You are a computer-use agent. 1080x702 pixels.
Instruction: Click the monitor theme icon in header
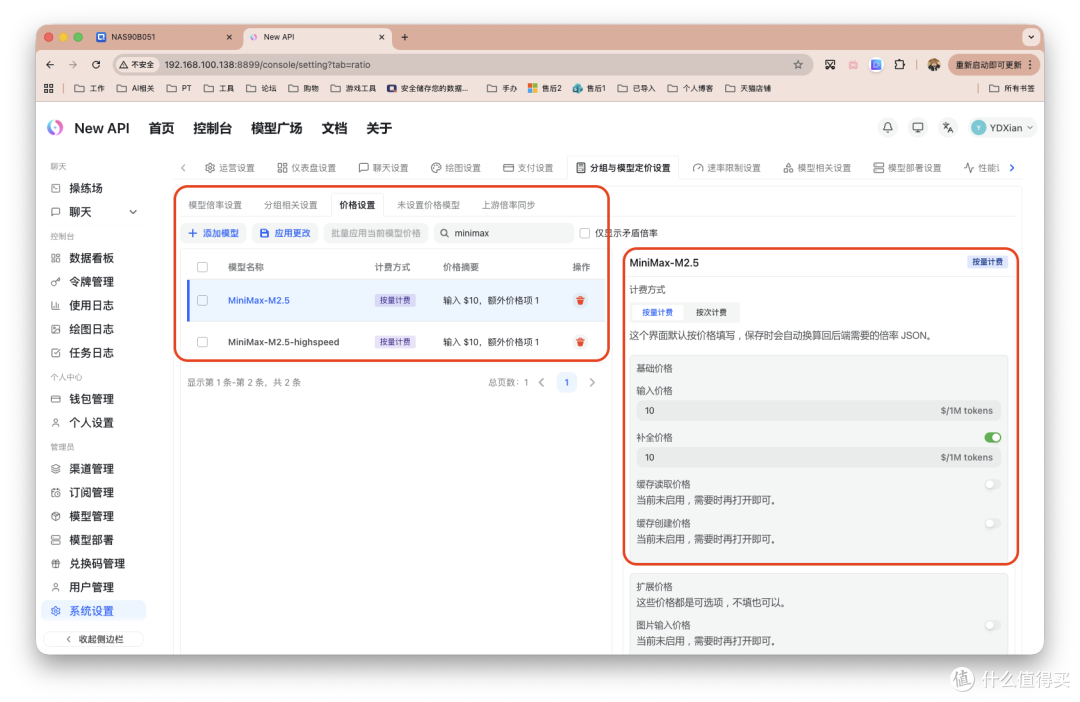(x=917, y=127)
